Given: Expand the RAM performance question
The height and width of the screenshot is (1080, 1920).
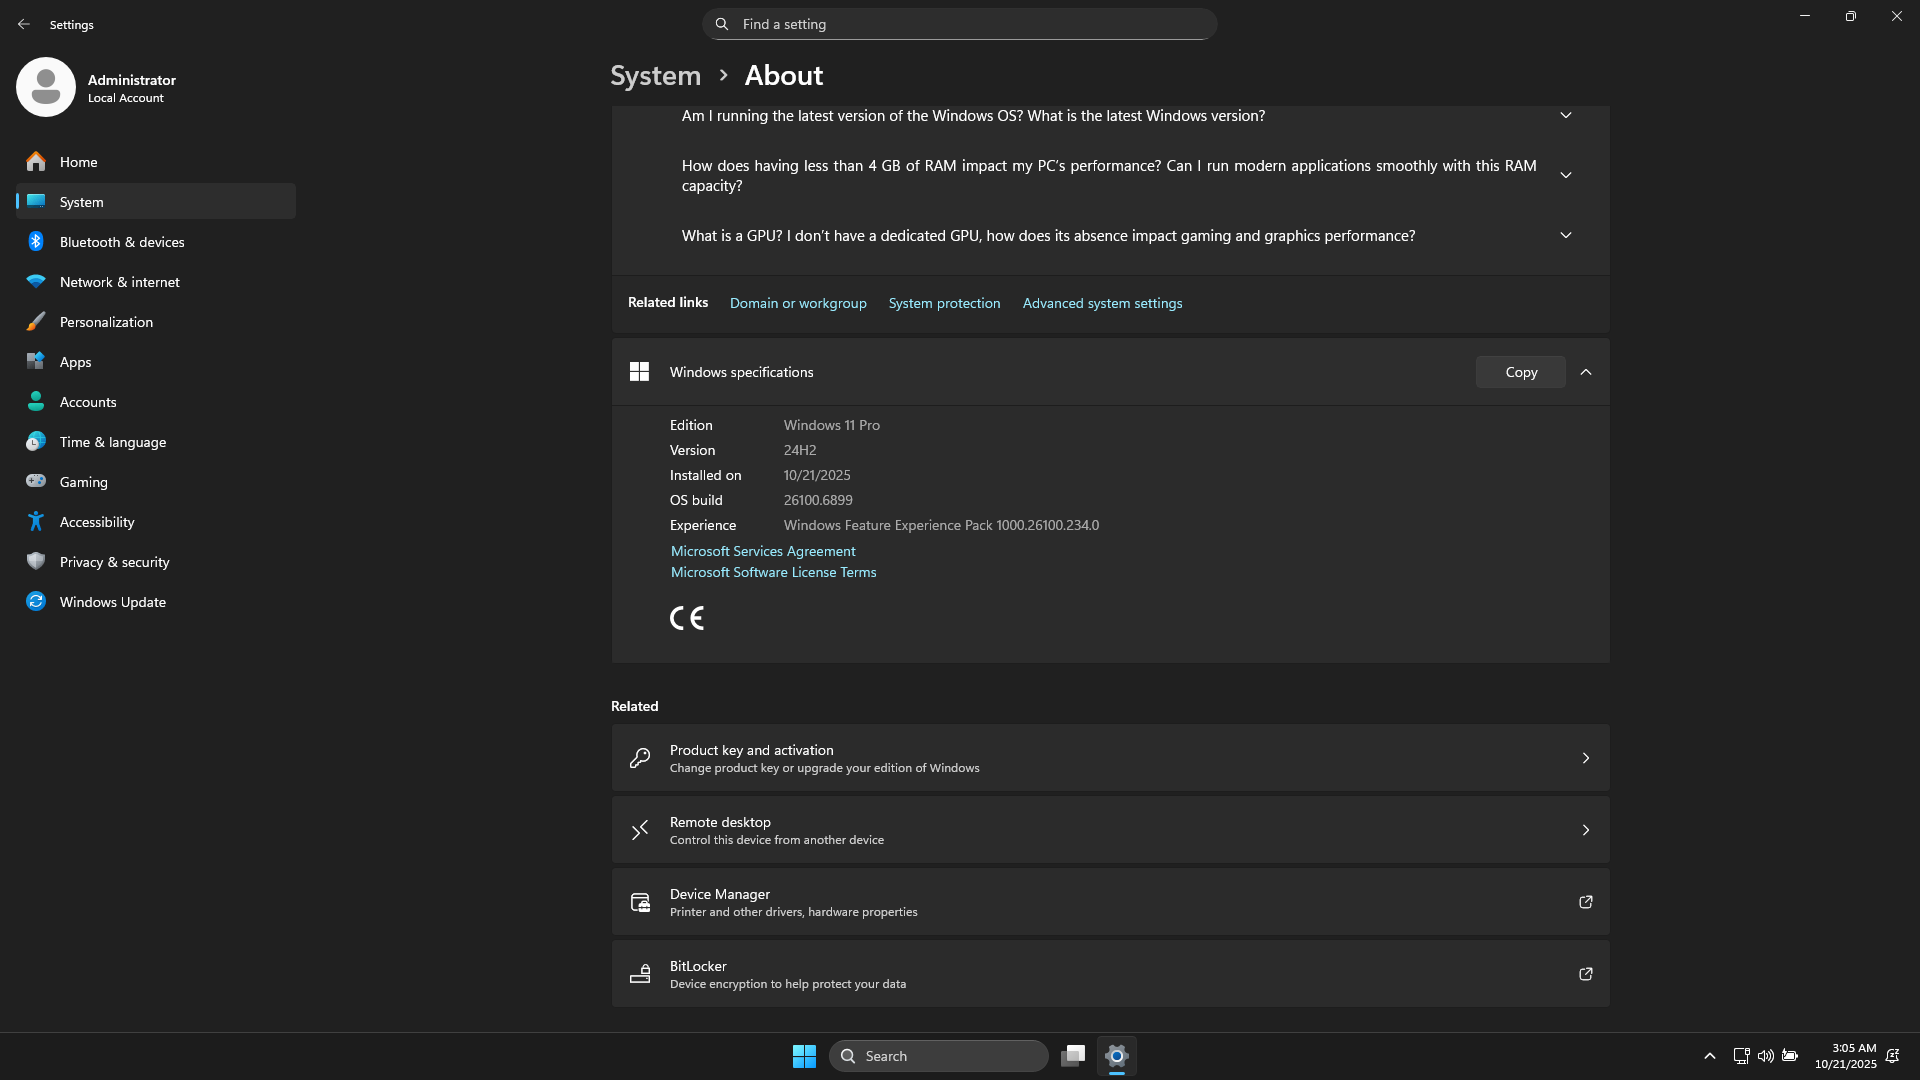Looking at the screenshot, I should click(1566, 176).
